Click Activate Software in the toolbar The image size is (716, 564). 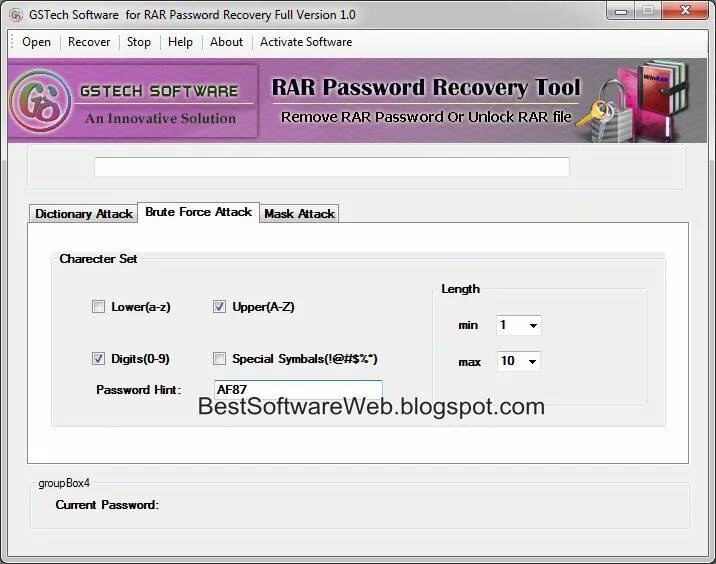click(306, 42)
